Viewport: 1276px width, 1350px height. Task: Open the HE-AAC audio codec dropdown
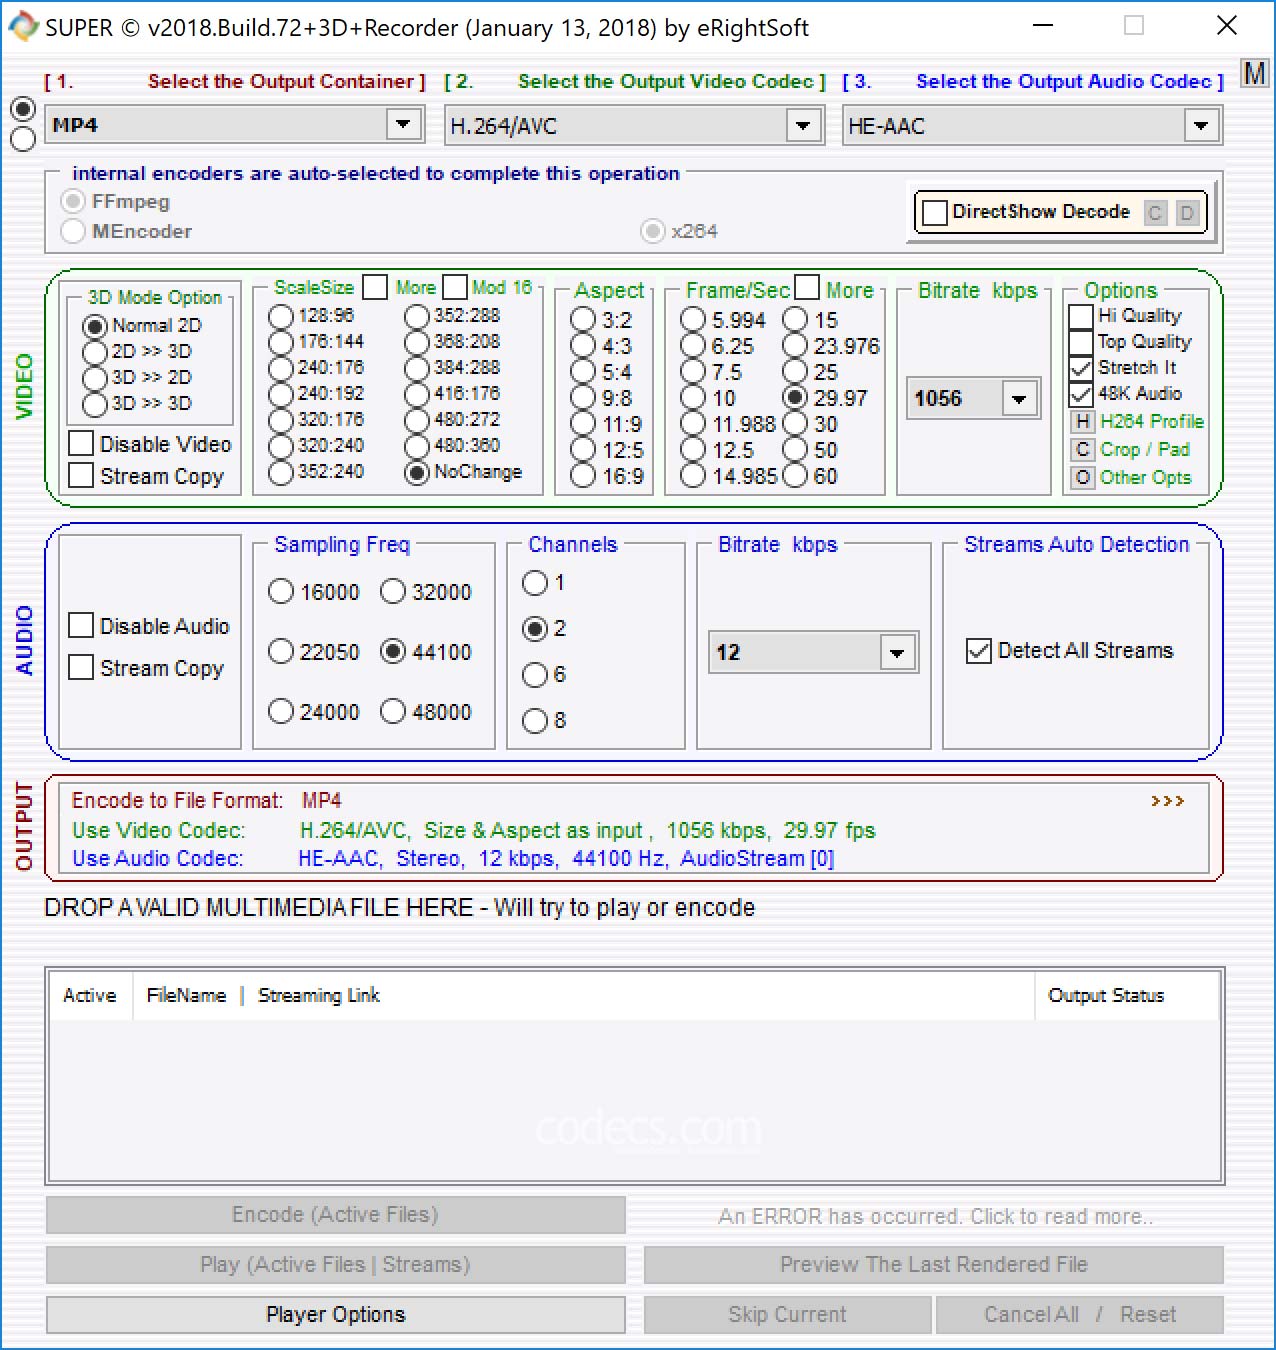[x=1201, y=126]
